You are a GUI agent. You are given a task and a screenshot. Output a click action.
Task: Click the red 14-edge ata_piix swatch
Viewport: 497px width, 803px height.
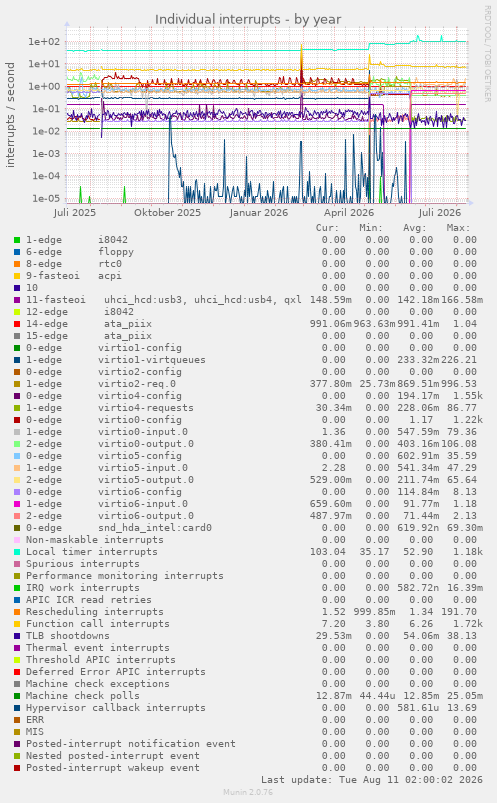click(17, 324)
